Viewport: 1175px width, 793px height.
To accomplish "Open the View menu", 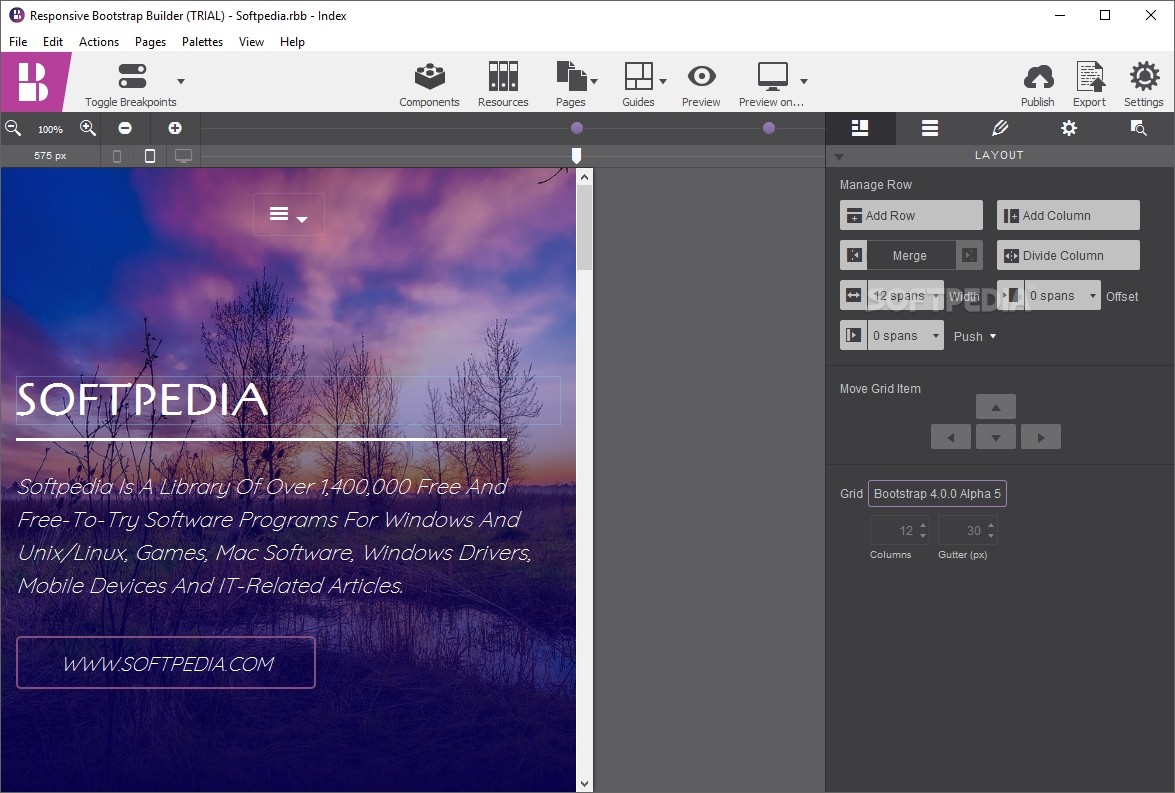I will (251, 42).
